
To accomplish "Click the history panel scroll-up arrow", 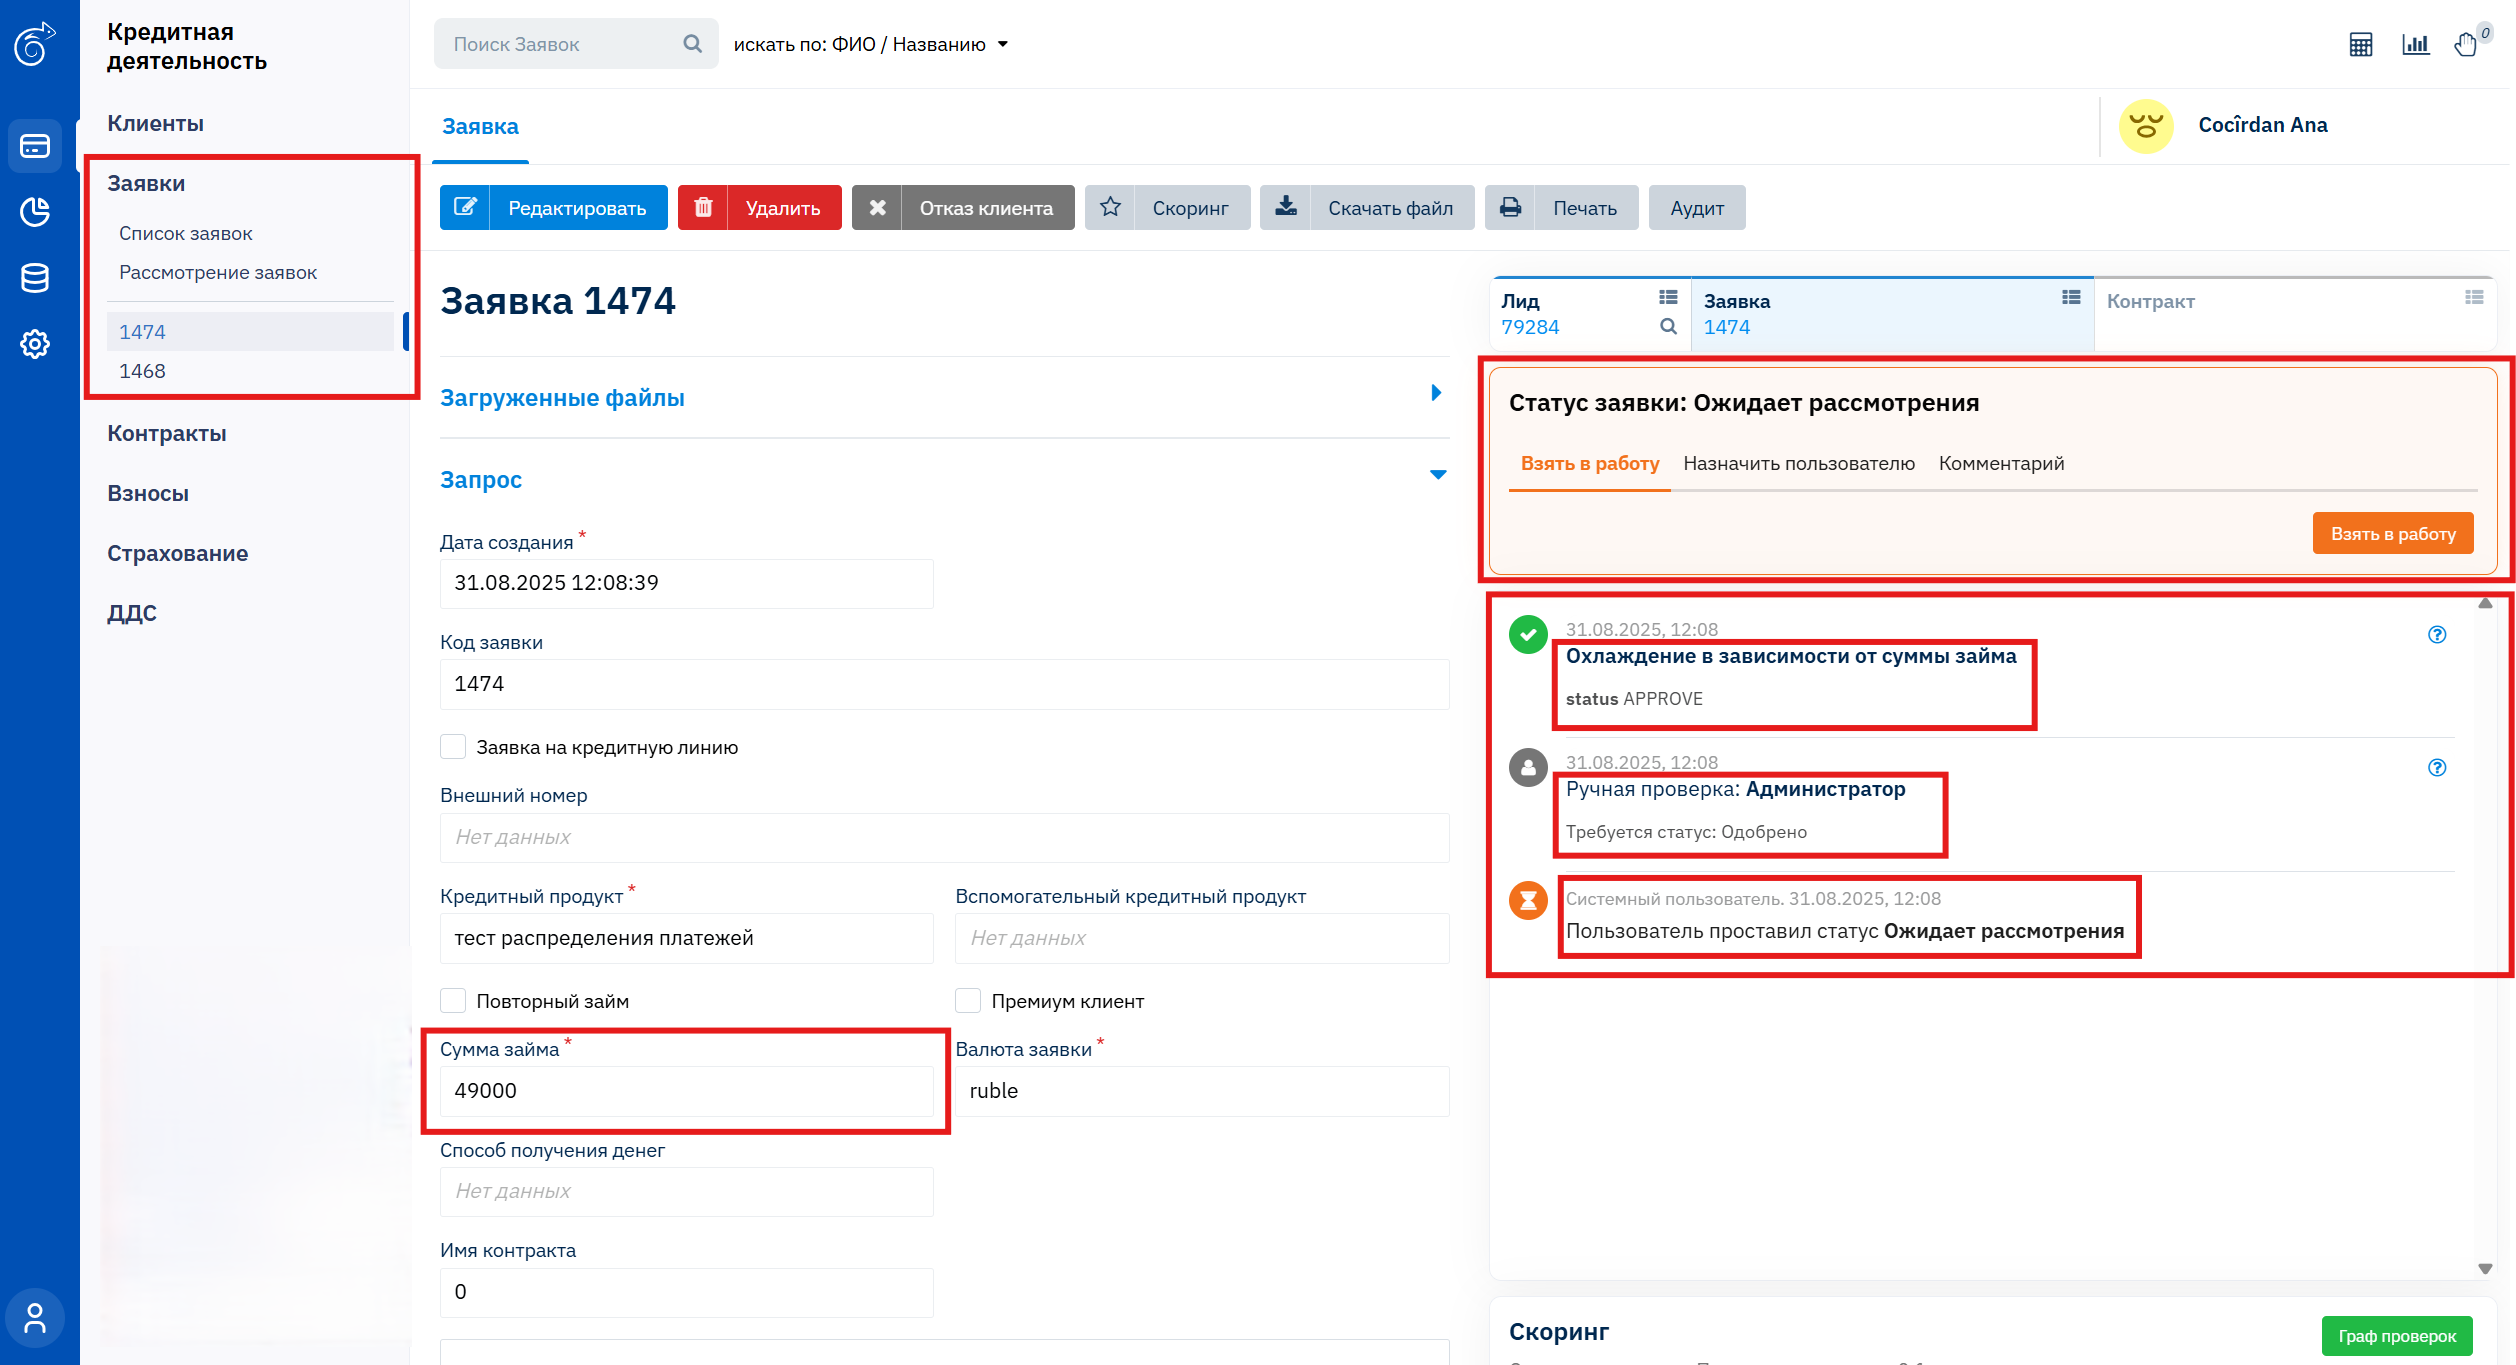I will (2485, 603).
